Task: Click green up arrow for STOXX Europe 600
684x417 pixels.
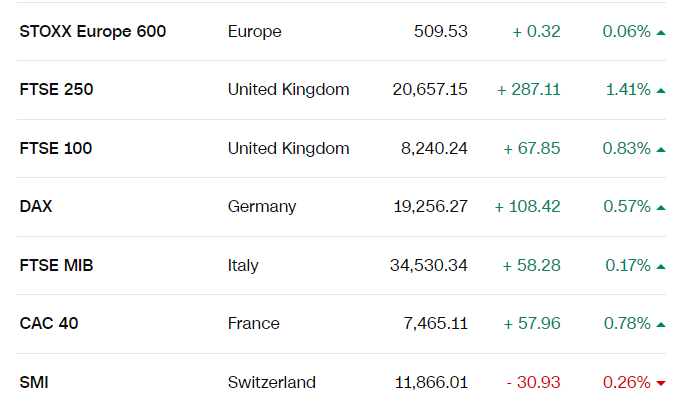Action: [x=661, y=32]
